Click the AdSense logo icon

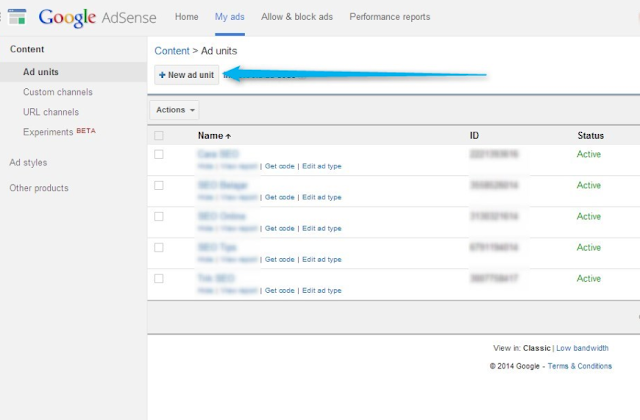pos(17,17)
